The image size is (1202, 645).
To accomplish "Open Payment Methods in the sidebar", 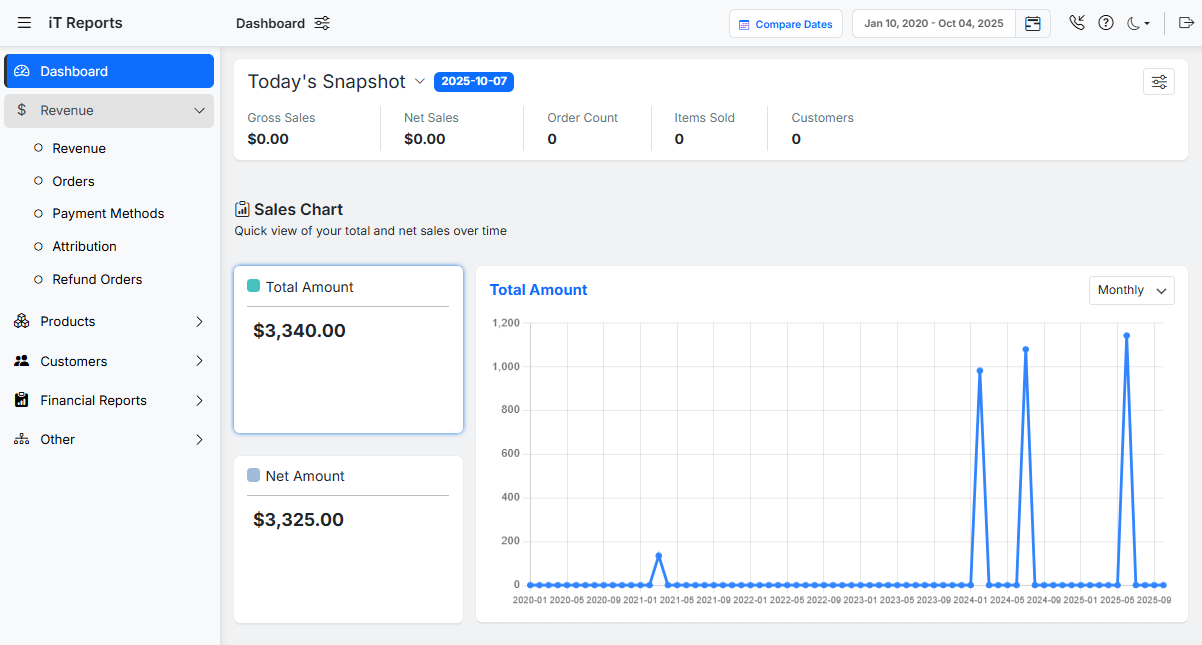I will point(108,213).
